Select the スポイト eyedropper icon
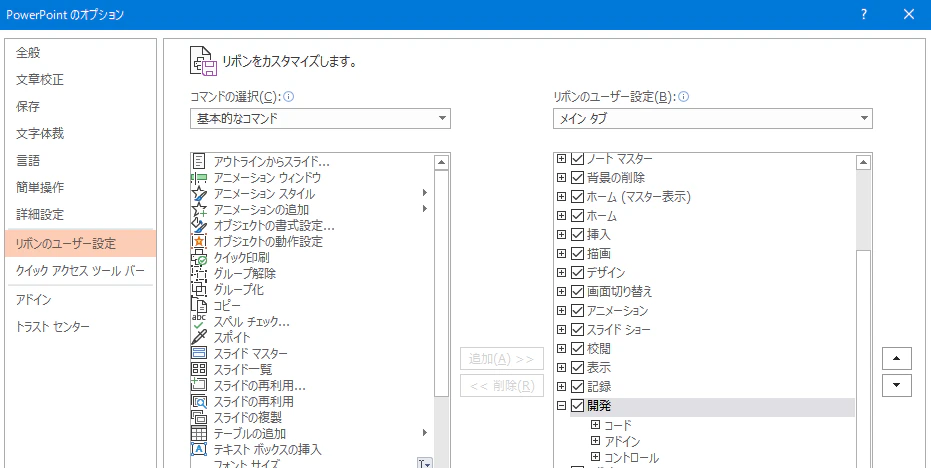 tap(200, 337)
